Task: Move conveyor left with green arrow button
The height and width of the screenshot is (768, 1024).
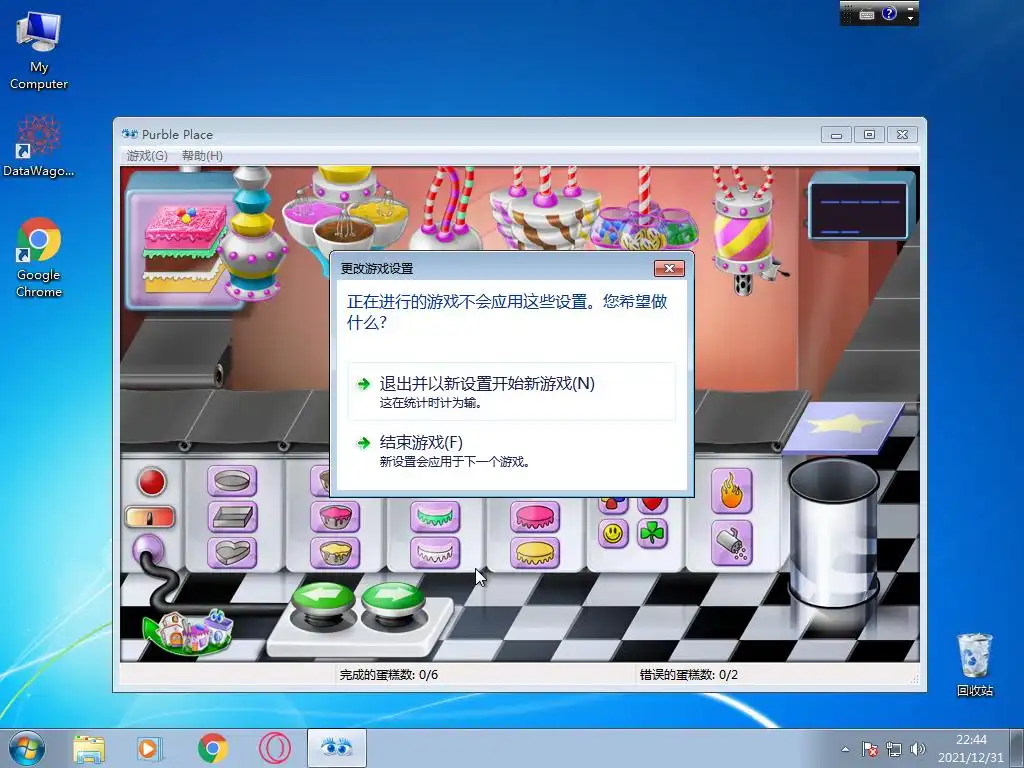Action: pos(323,600)
